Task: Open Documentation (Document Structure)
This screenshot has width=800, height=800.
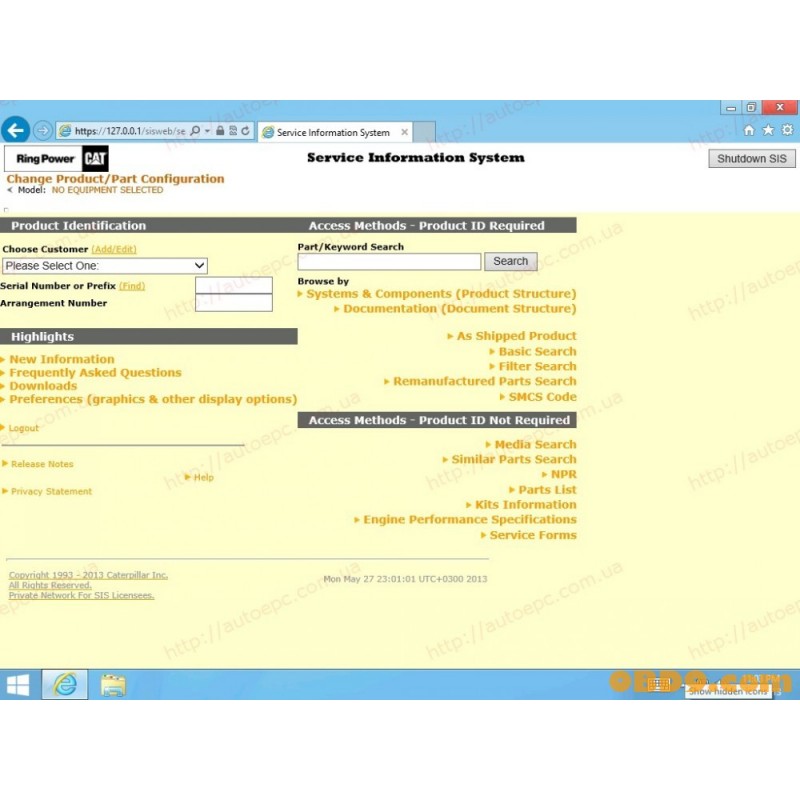Action: click(x=459, y=309)
